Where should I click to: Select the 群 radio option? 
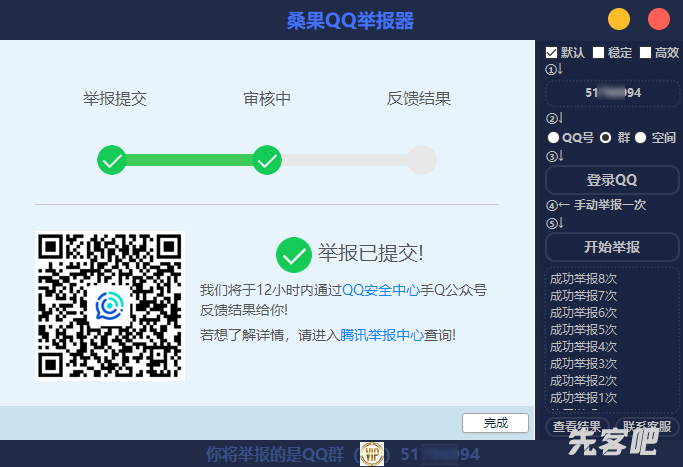[605, 138]
